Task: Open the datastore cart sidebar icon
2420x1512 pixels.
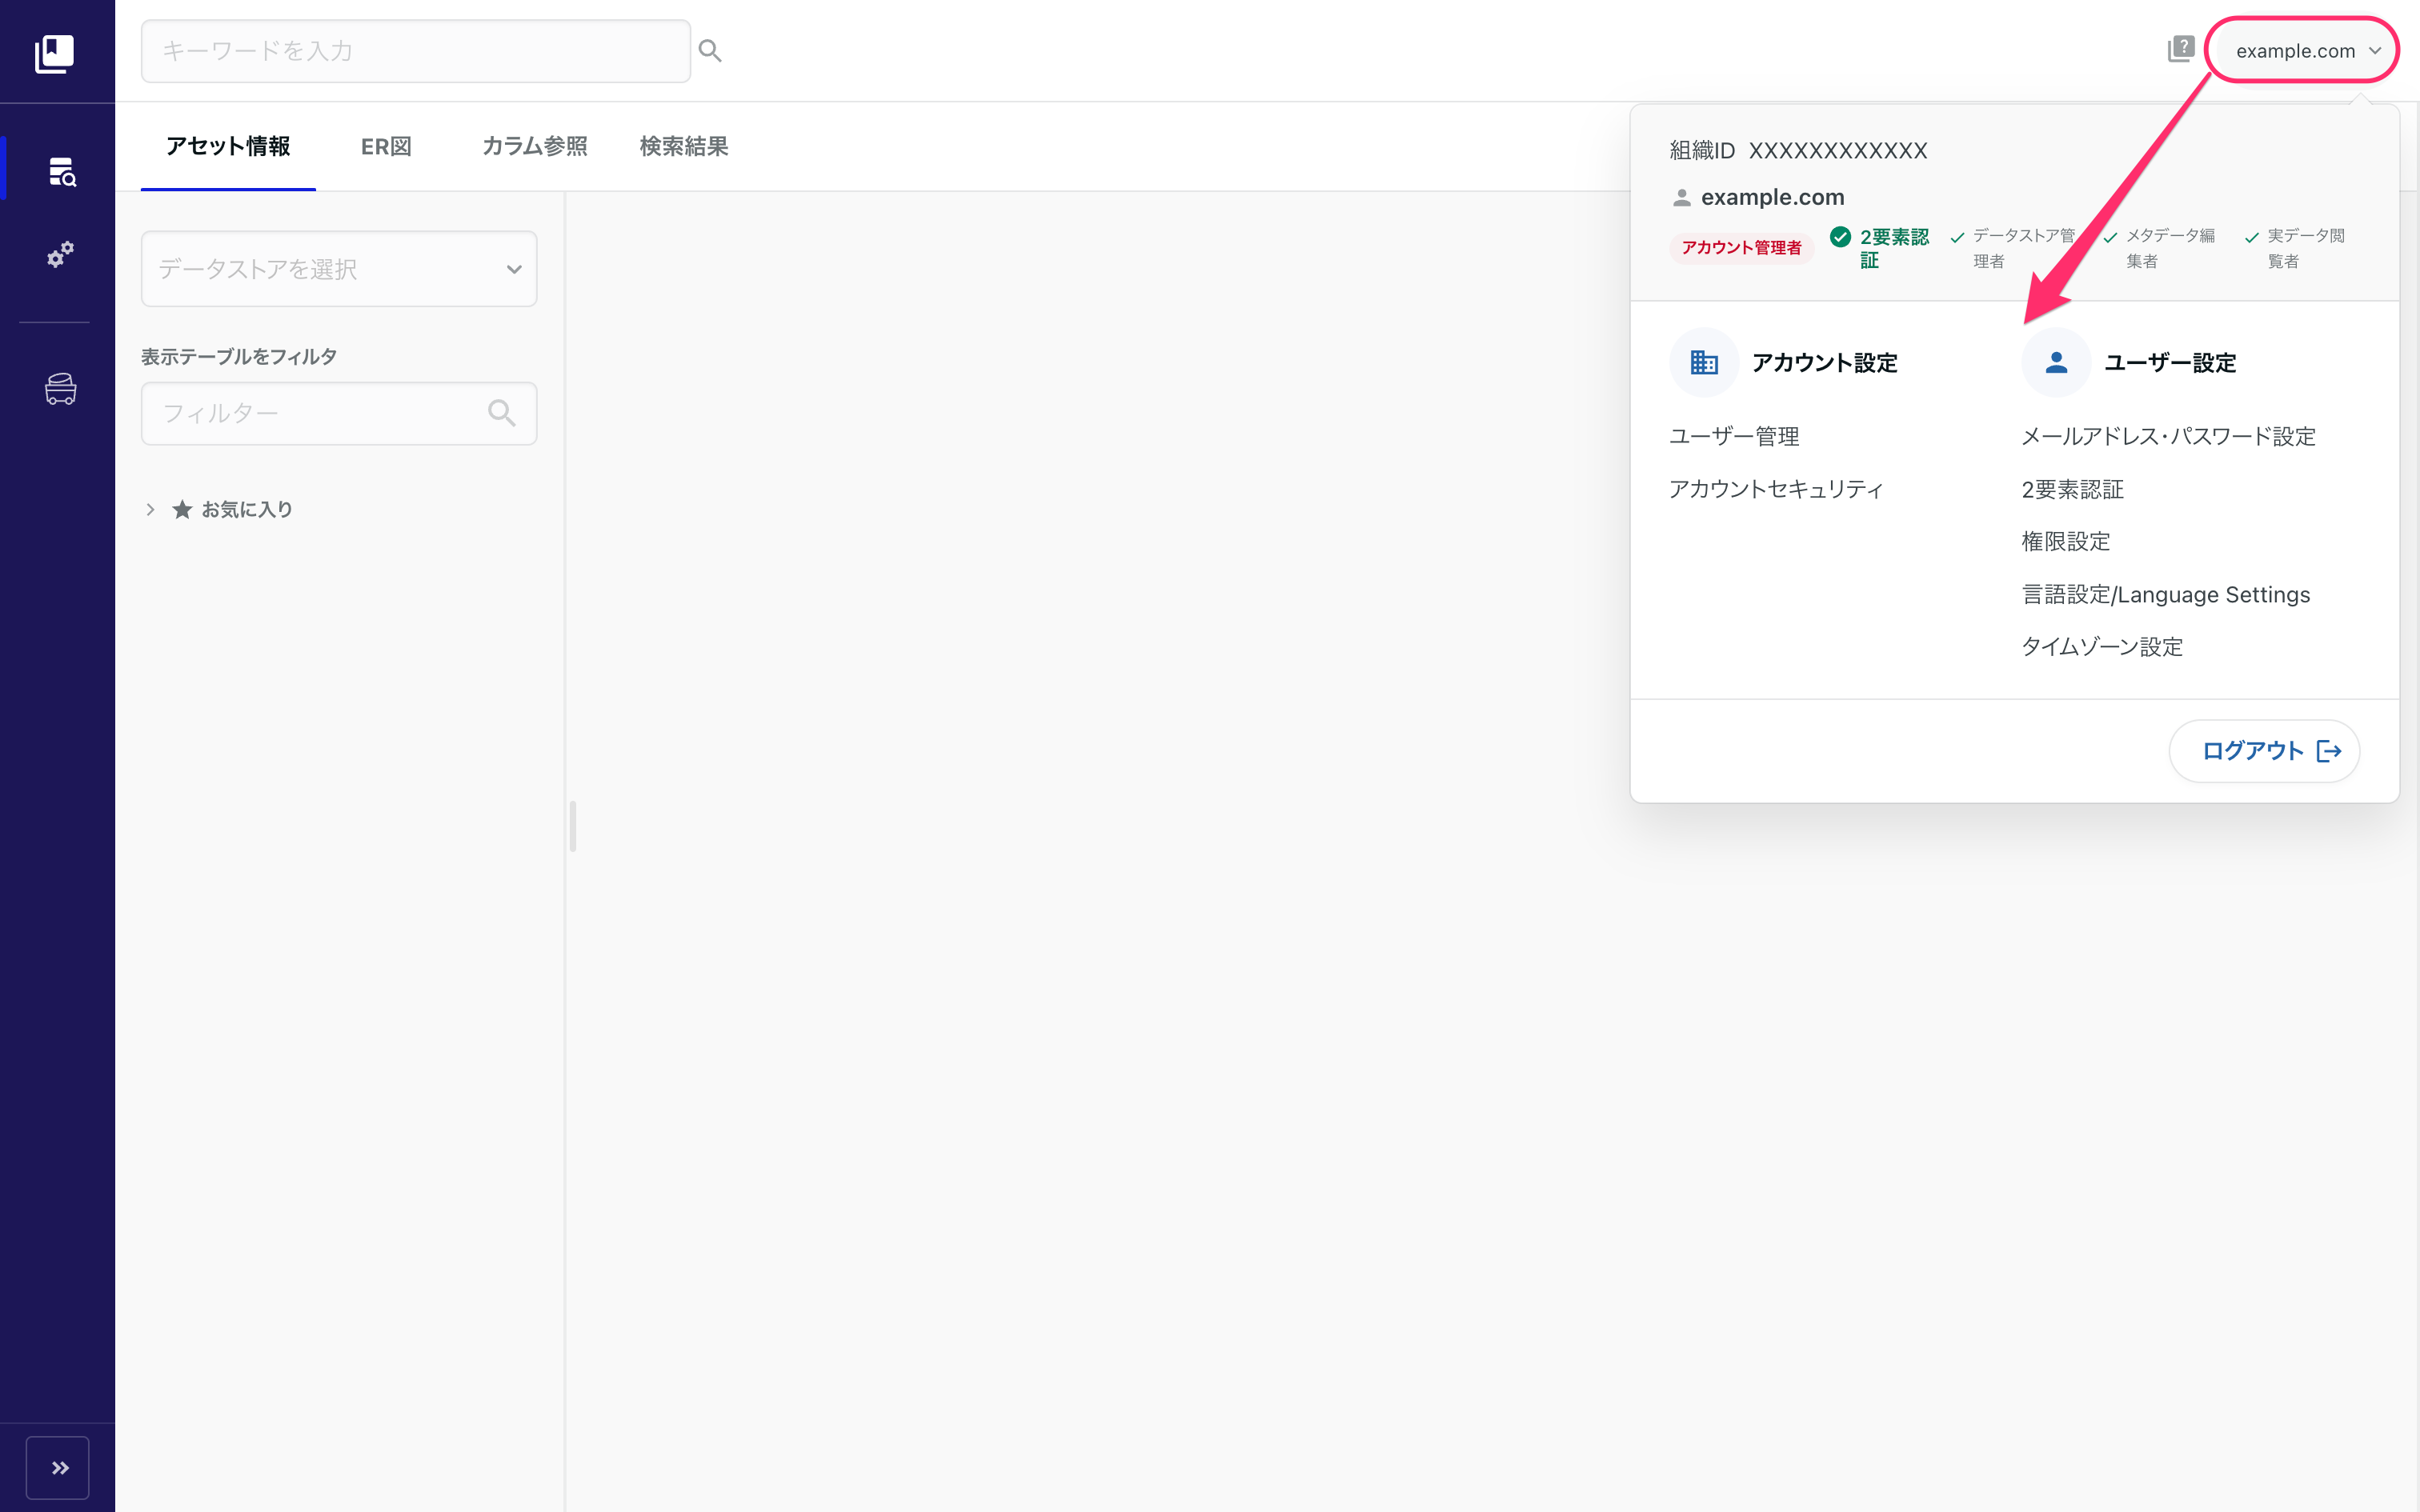Action: point(60,388)
